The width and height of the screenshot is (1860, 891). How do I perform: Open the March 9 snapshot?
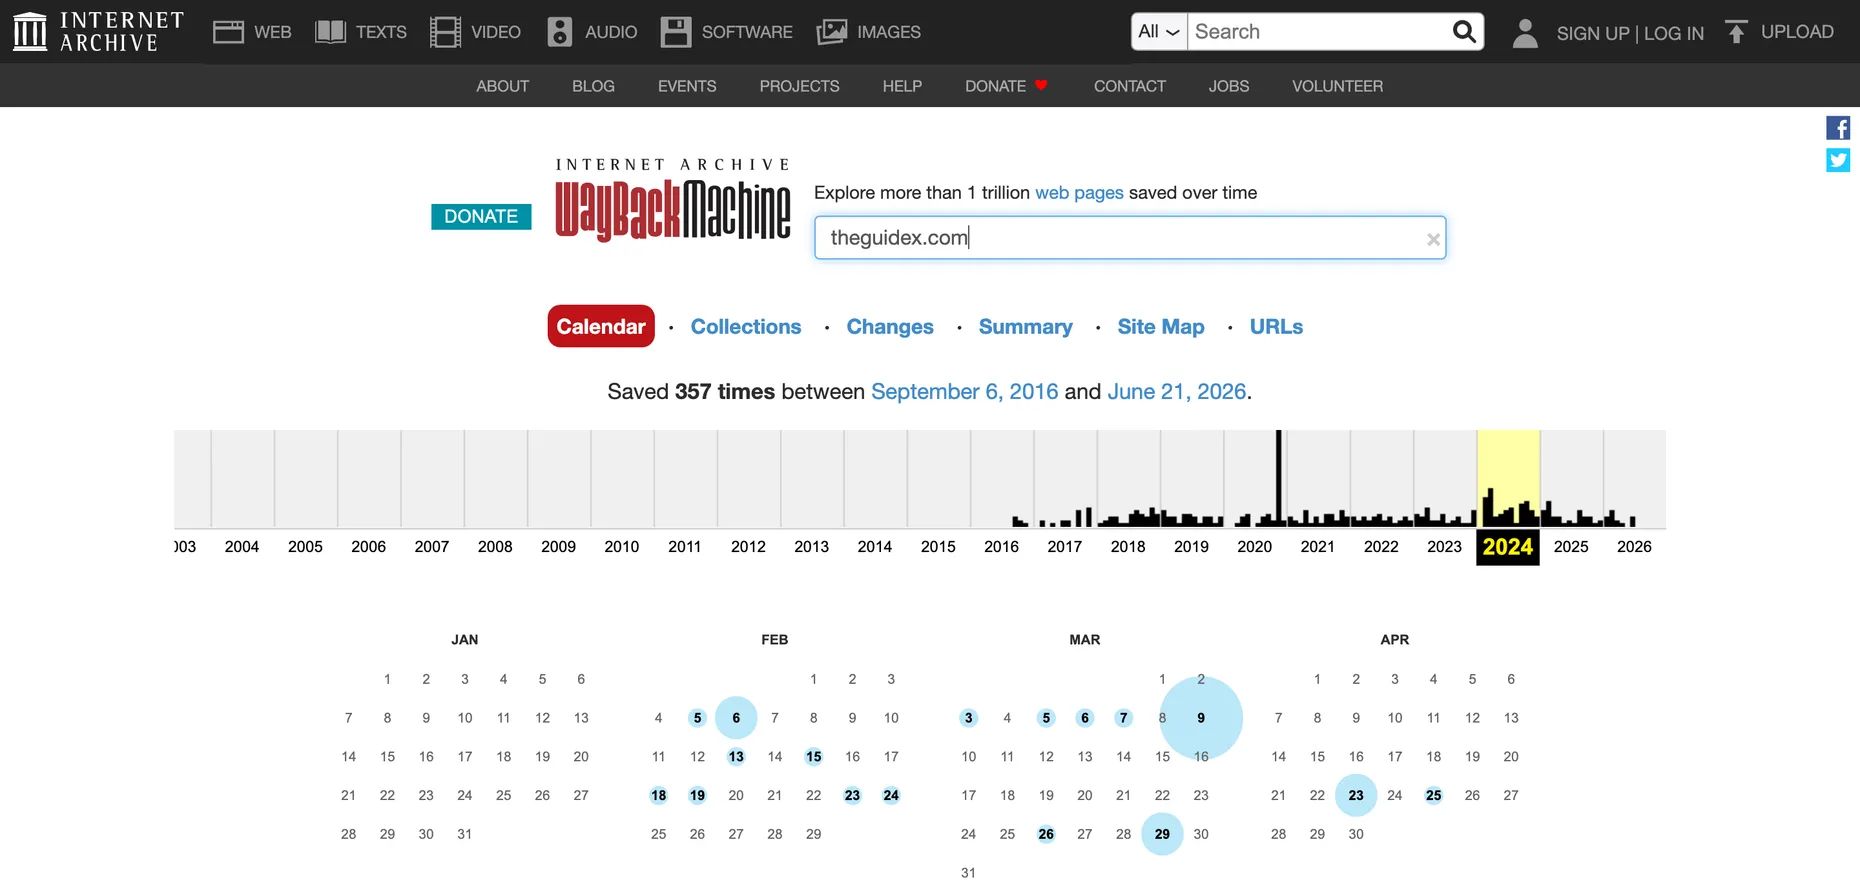pos(1201,718)
